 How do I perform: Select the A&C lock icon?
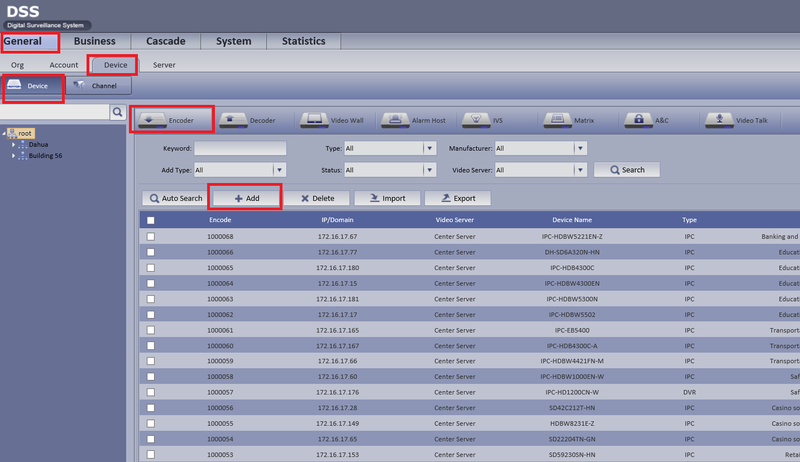coord(638,120)
